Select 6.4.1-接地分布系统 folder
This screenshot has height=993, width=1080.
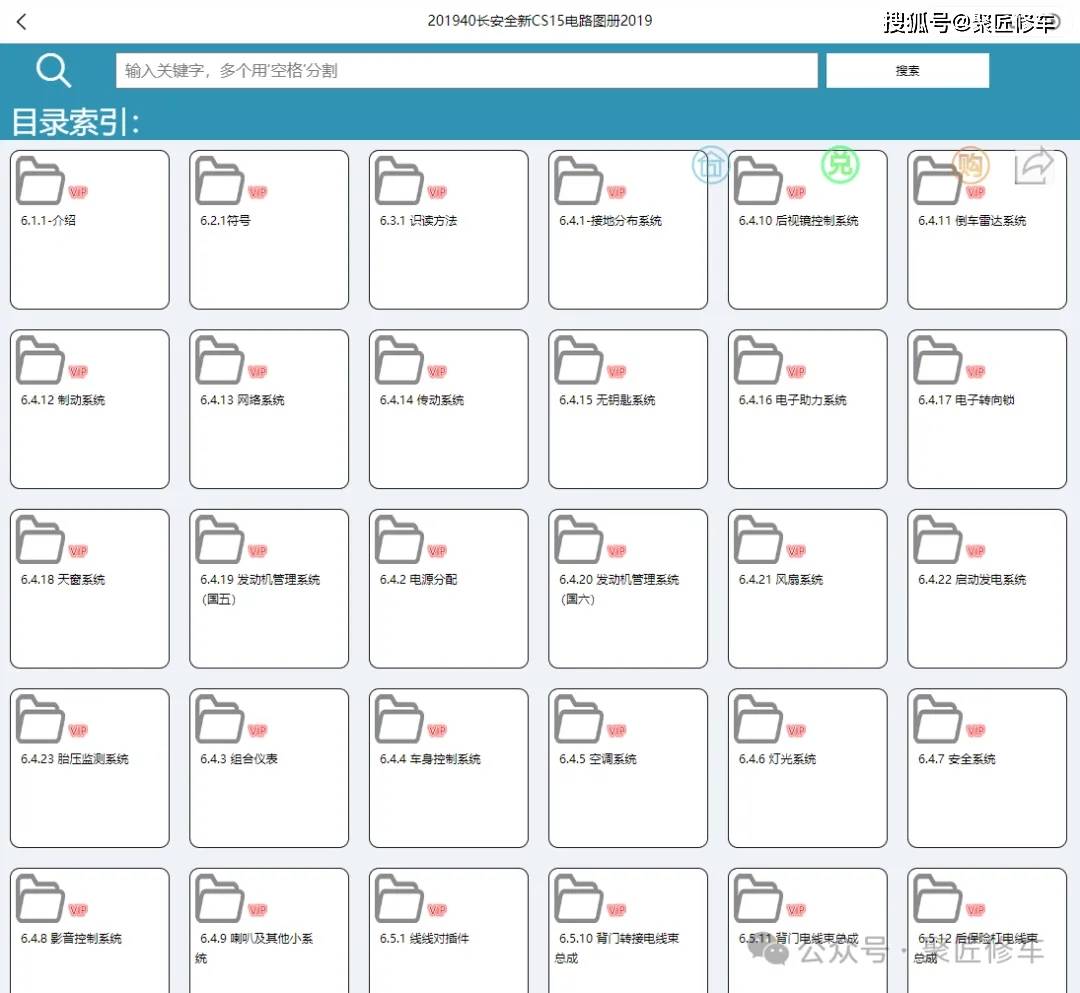627,229
